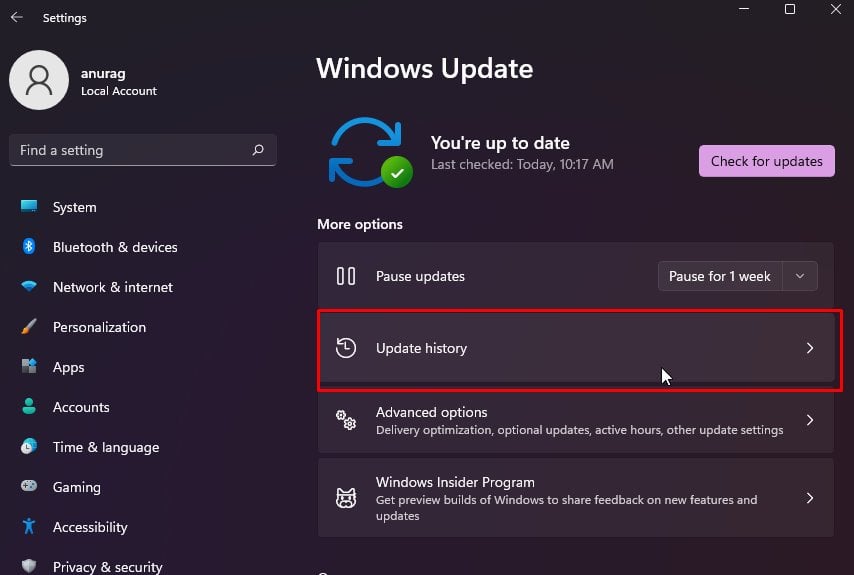Select Time & language in the sidebar

coord(105,447)
